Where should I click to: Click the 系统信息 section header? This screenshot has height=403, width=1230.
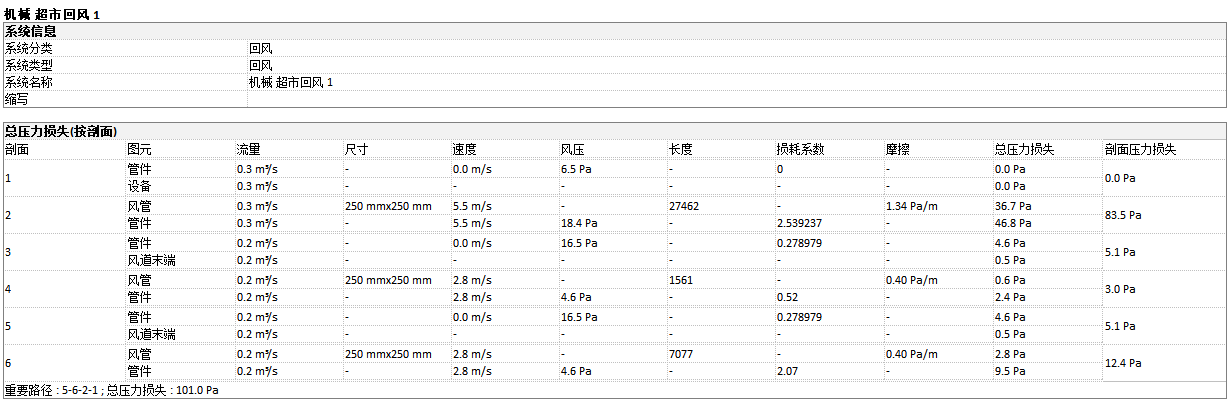click(x=31, y=32)
